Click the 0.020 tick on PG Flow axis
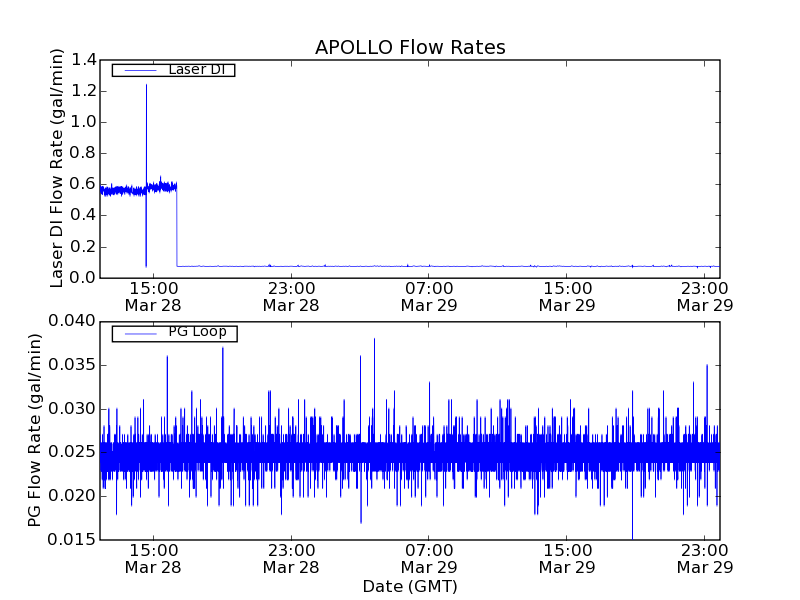This screenshot has height=600, width=800. tap(72, 496)
